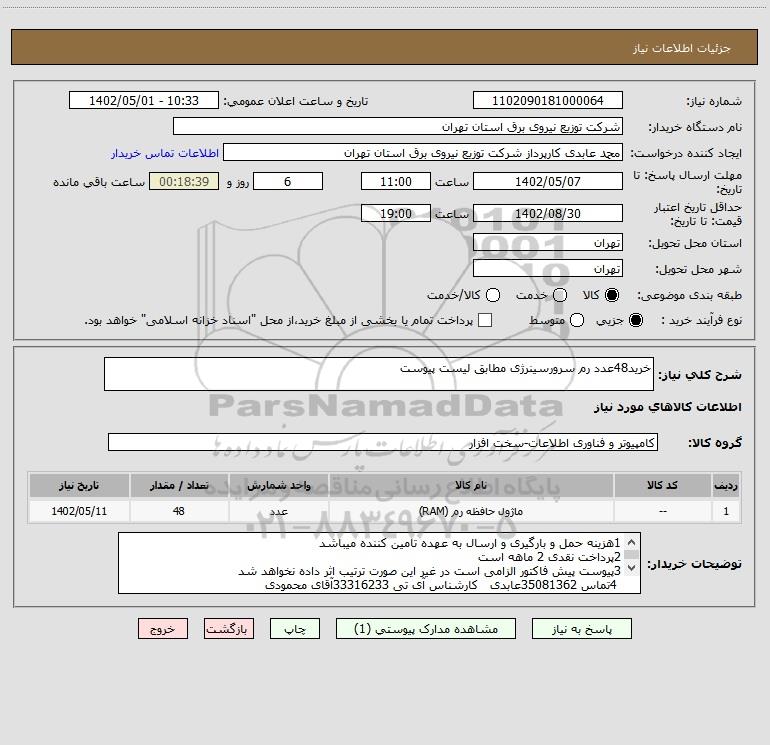The width and height of the screenshot is (770, 745).
Task: Click the response deadline date 1402/05/07
Action: (548, 181)
